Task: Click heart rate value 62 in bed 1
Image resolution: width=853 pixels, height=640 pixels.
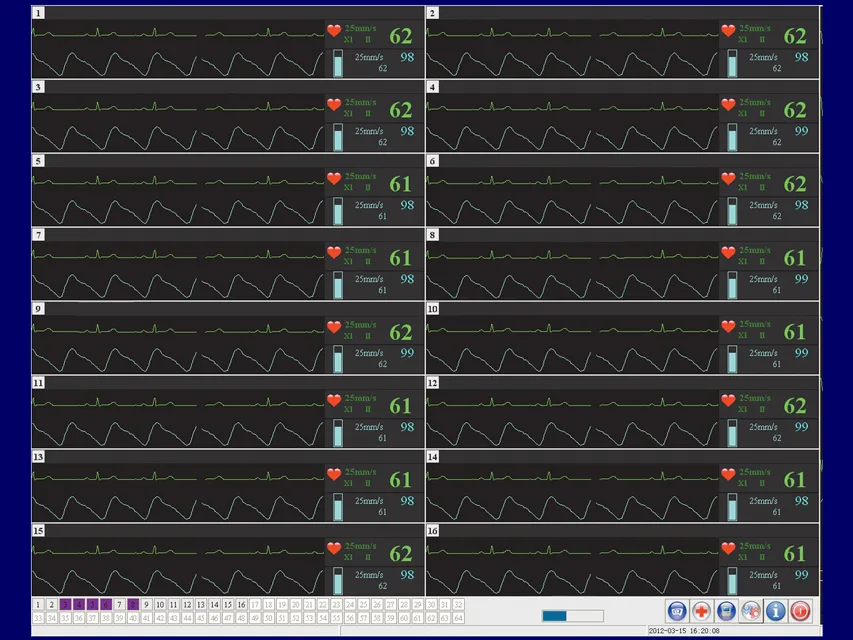Action: click(401, 36)
